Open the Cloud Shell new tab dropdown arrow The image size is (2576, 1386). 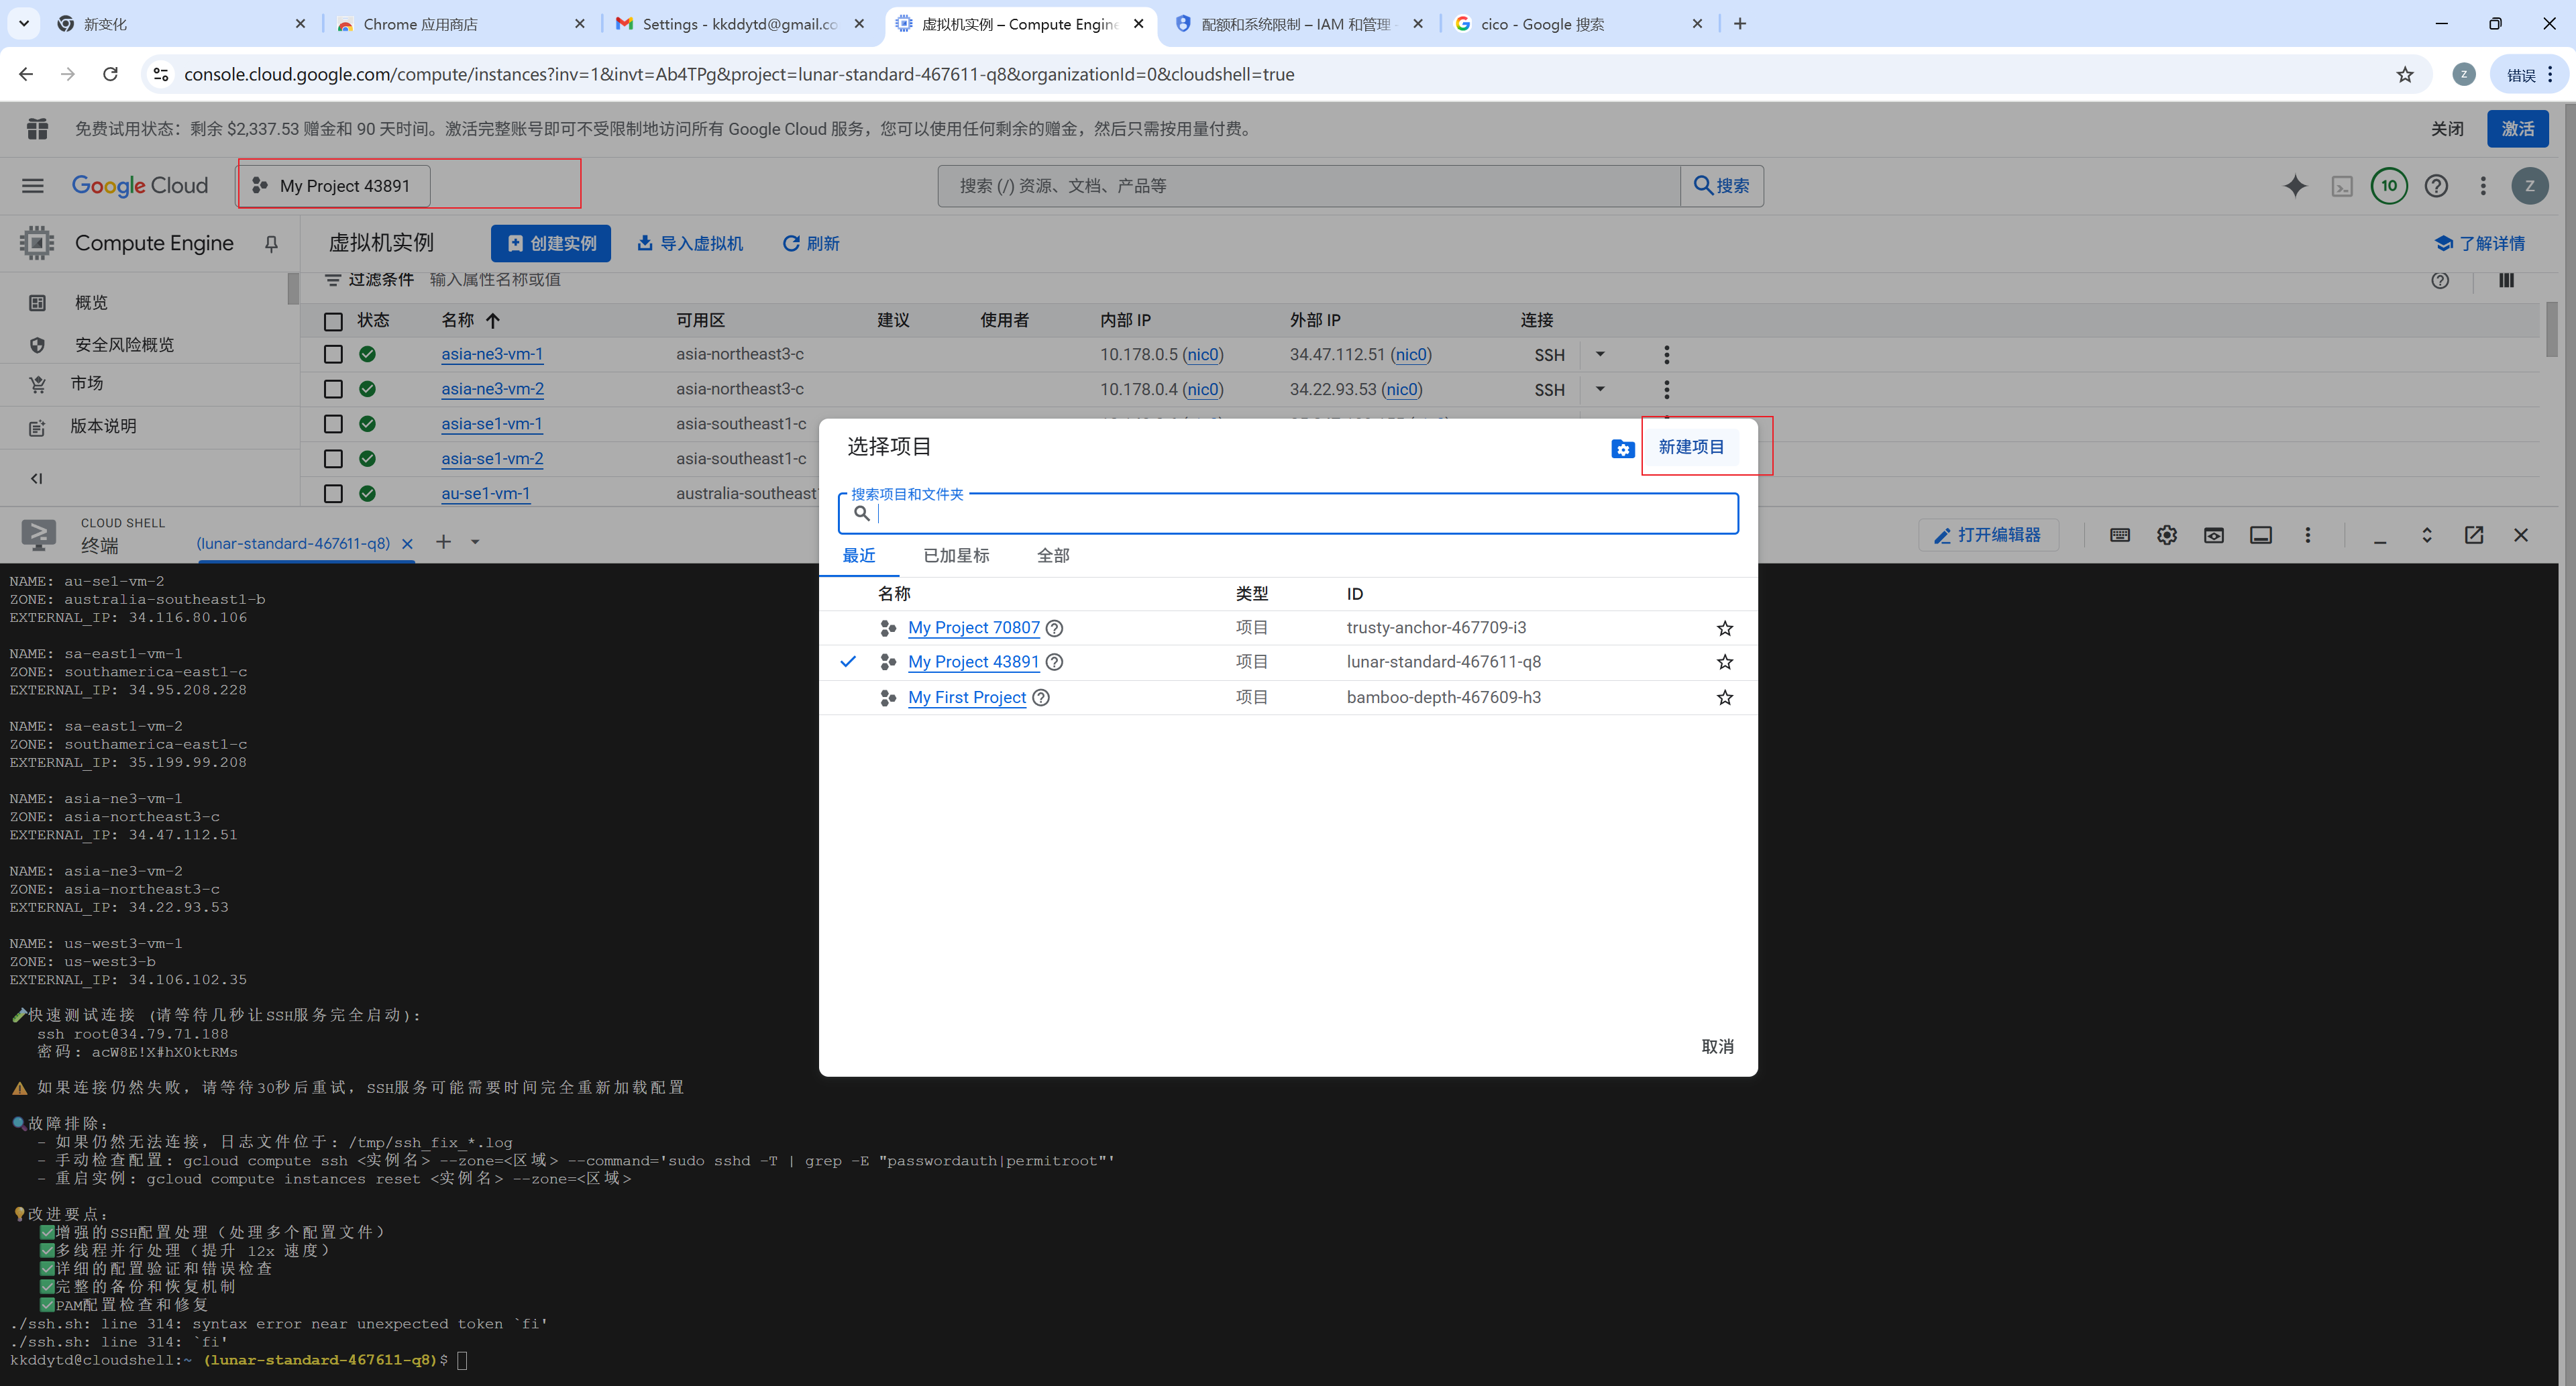tap(475, 543)
